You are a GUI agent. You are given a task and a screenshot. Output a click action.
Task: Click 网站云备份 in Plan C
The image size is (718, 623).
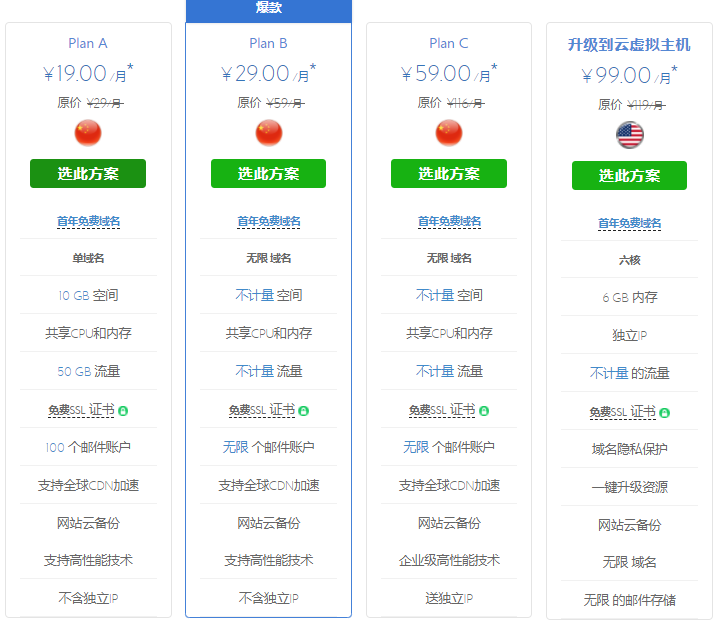tap(449, 523)
